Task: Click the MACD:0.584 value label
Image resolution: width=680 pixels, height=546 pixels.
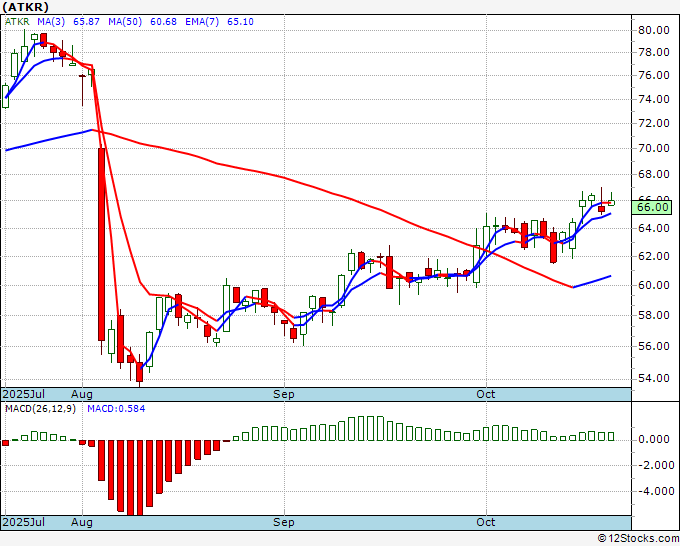Action: pos(116,409)
